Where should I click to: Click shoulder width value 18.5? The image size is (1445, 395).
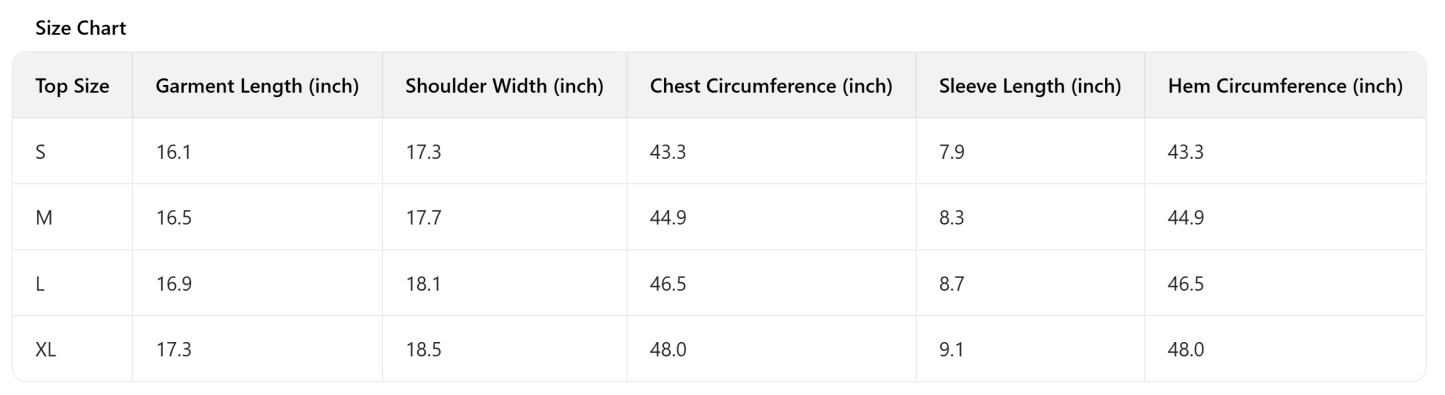423,350
